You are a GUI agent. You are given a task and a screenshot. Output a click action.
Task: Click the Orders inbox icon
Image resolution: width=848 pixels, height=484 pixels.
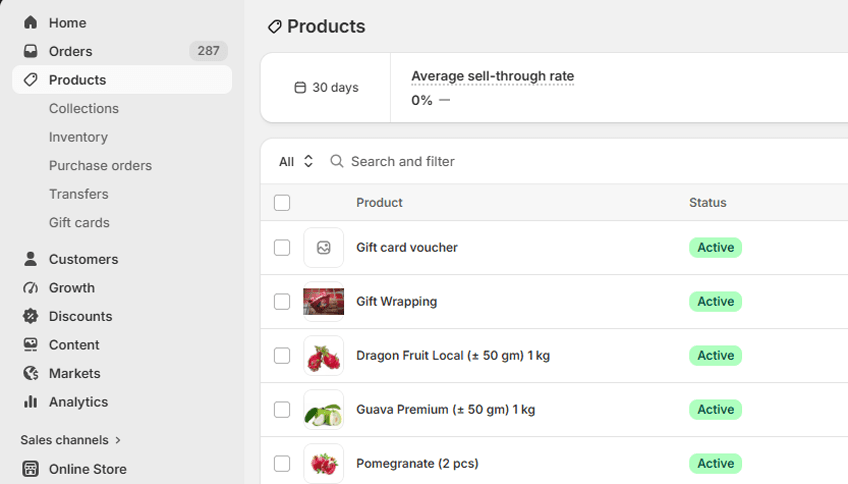(30, 51)
